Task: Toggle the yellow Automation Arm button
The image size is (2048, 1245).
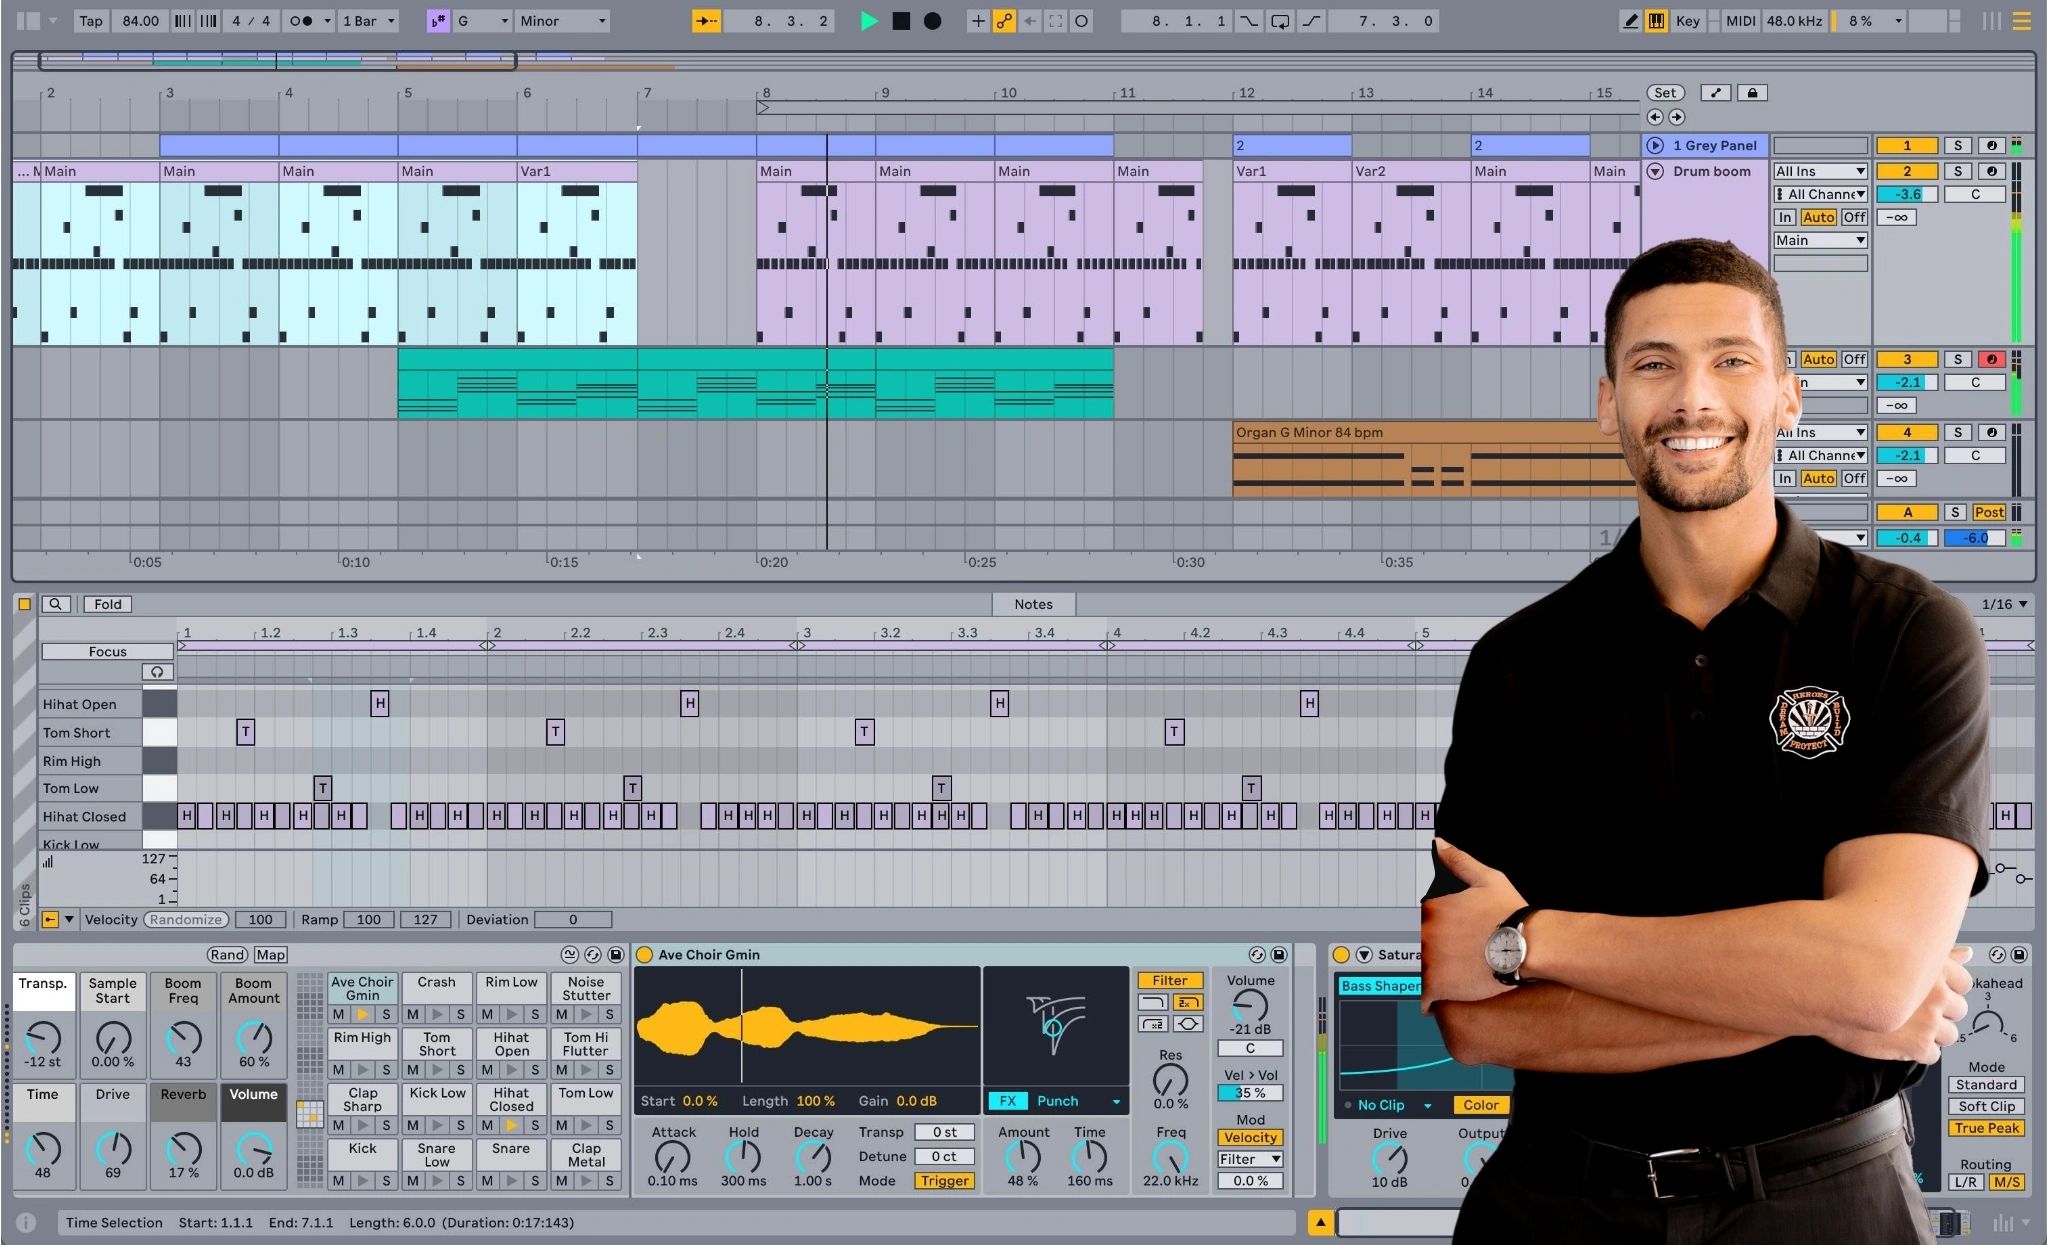Action: tap(1003, 21)
